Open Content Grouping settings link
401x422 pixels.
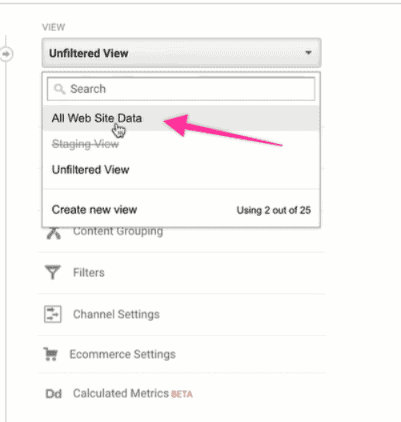click(x=118, y=231)
